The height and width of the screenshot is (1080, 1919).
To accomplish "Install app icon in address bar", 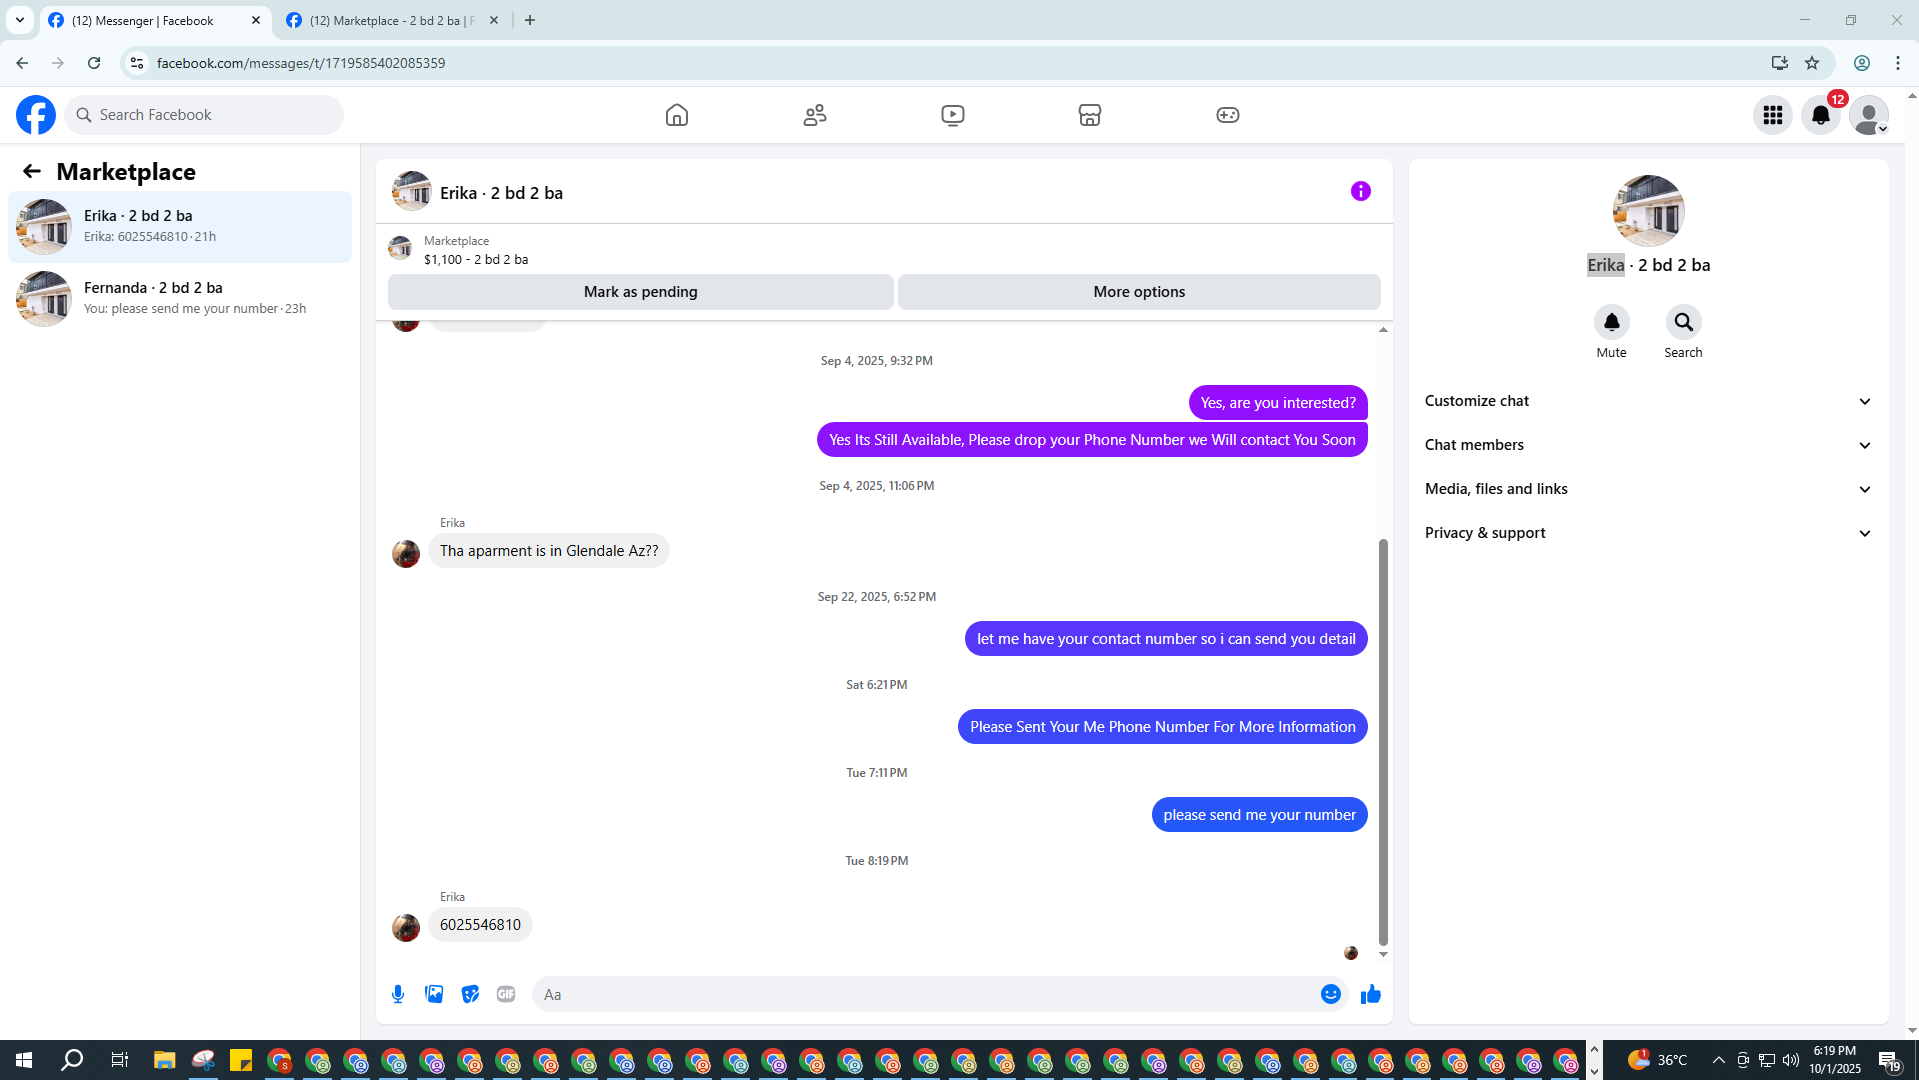I will click(1780, 63).
